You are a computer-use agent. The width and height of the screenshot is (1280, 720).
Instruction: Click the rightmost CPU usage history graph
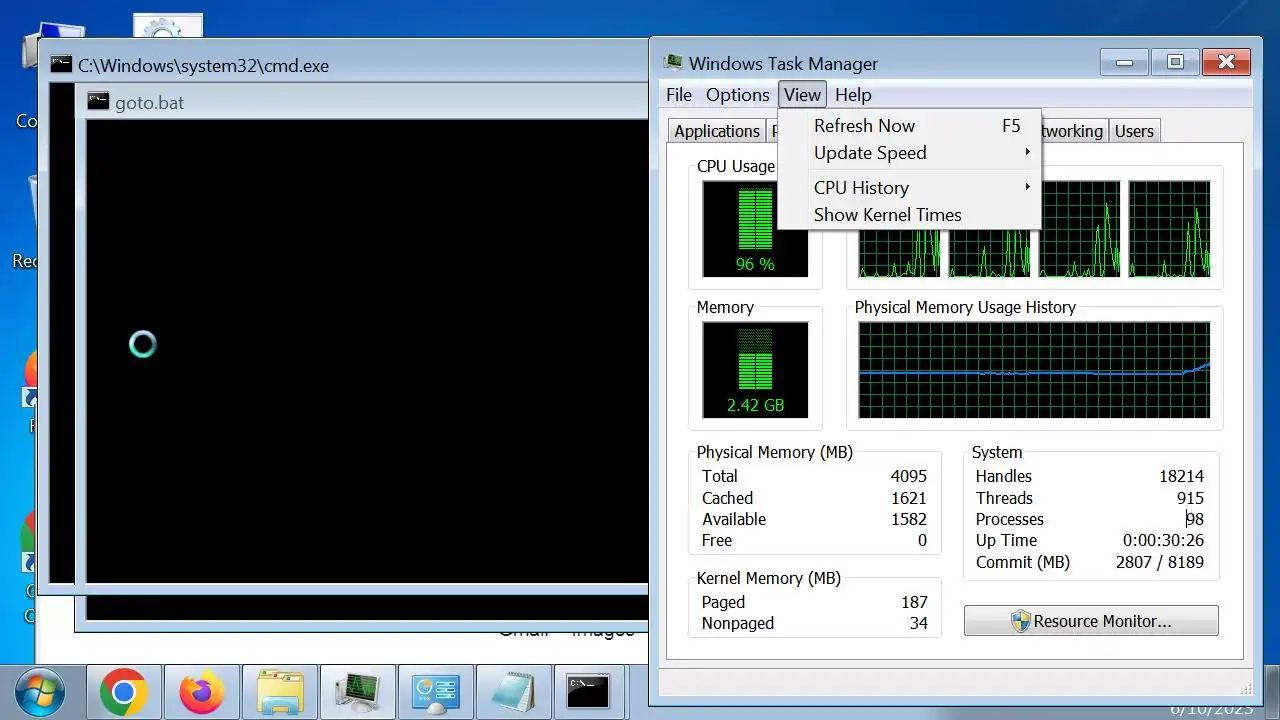[x=1169, y=229]
